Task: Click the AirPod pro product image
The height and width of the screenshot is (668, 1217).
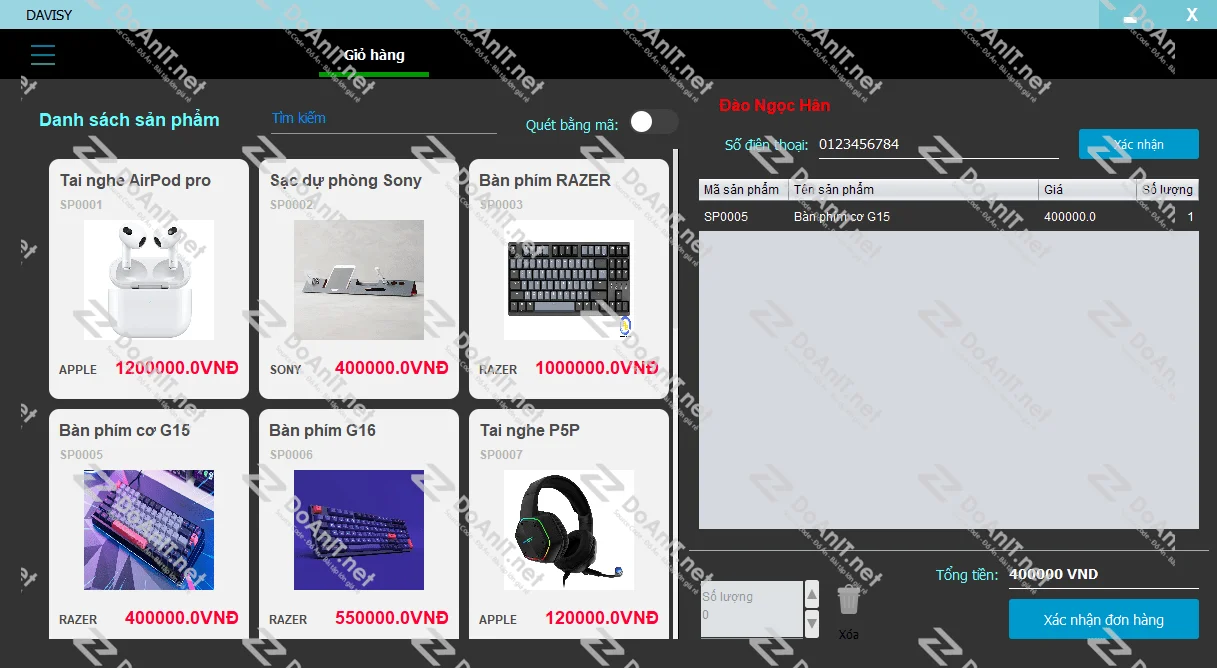Action: tap(148, 280)
